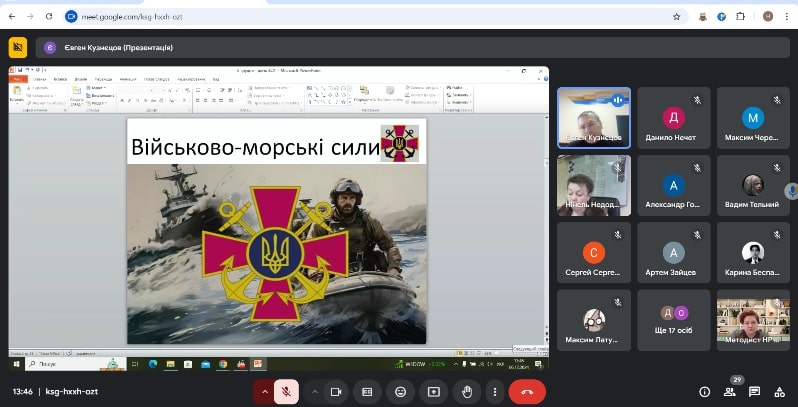Open more options three-dot menu in Meet
798x407 pixels.
pyautogui.click(x=494, y=392)
